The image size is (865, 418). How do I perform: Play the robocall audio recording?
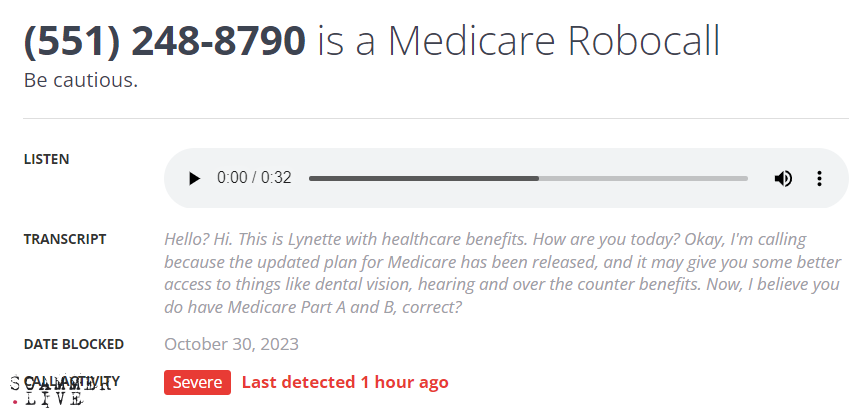pyautogui.click(x=194, y=178)
